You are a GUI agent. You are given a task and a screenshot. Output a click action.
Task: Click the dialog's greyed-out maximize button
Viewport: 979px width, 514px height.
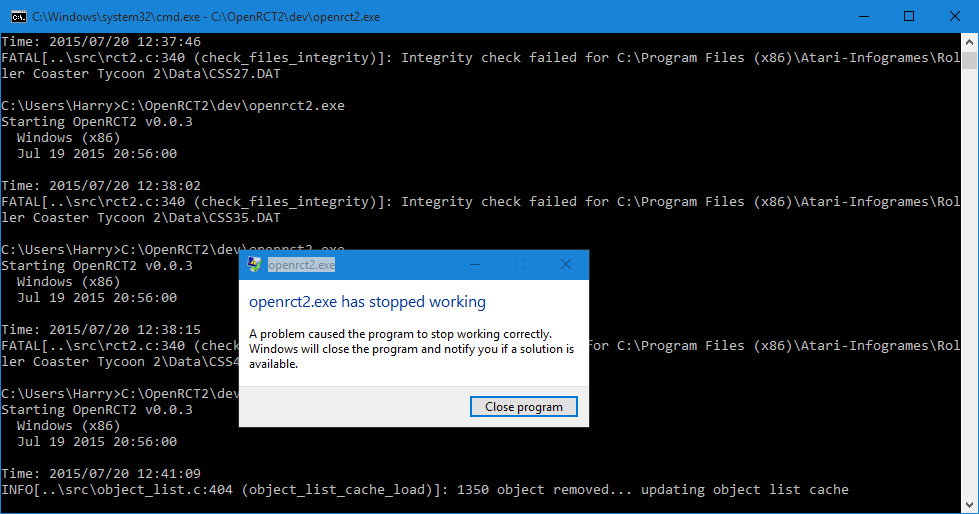pos(519,265)
